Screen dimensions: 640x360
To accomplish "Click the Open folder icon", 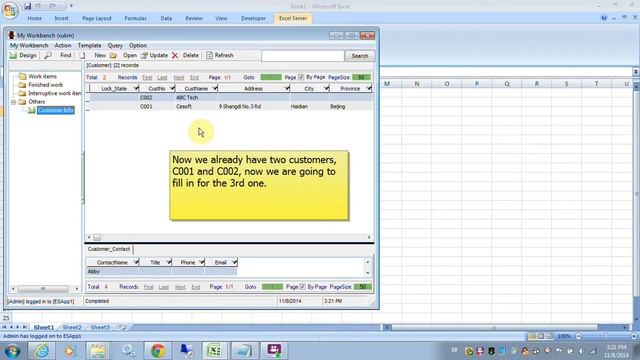I will coord(113,55).
